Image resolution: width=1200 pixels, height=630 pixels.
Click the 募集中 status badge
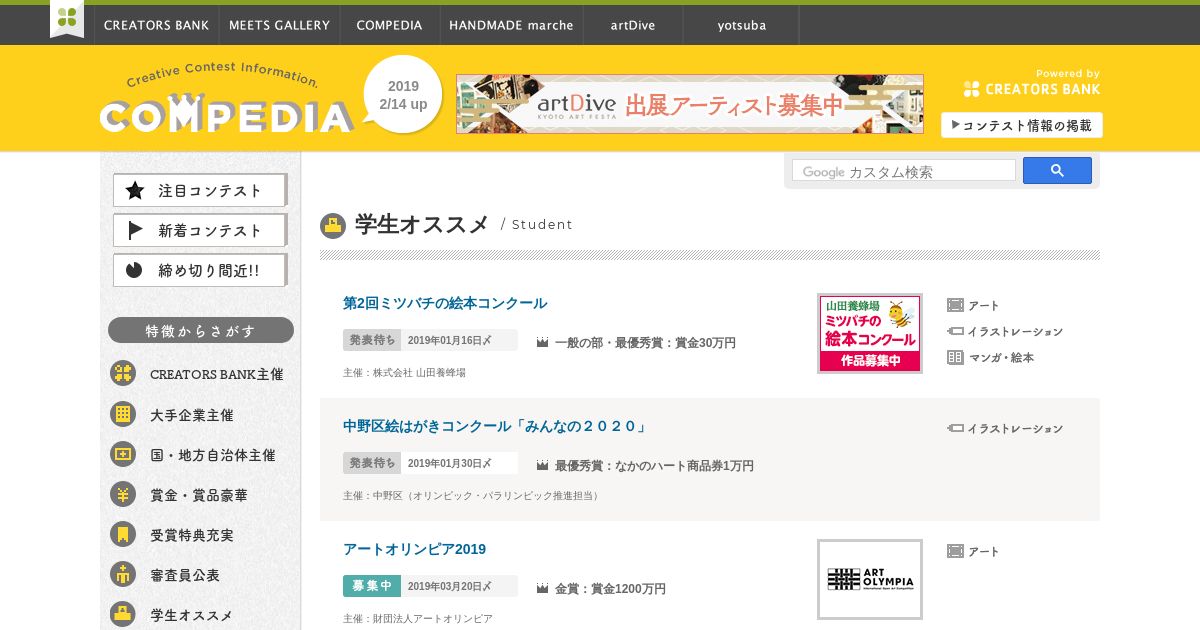pos(372,586)
